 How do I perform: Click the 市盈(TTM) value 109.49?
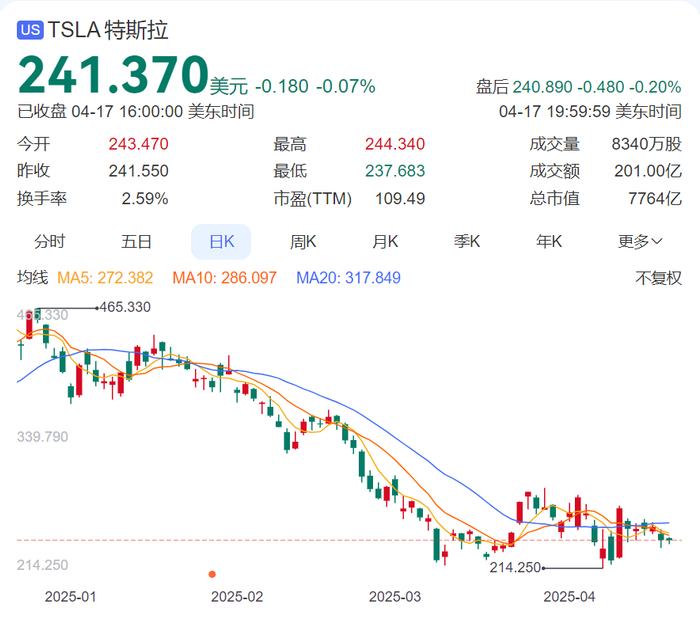tap(400, 198)
